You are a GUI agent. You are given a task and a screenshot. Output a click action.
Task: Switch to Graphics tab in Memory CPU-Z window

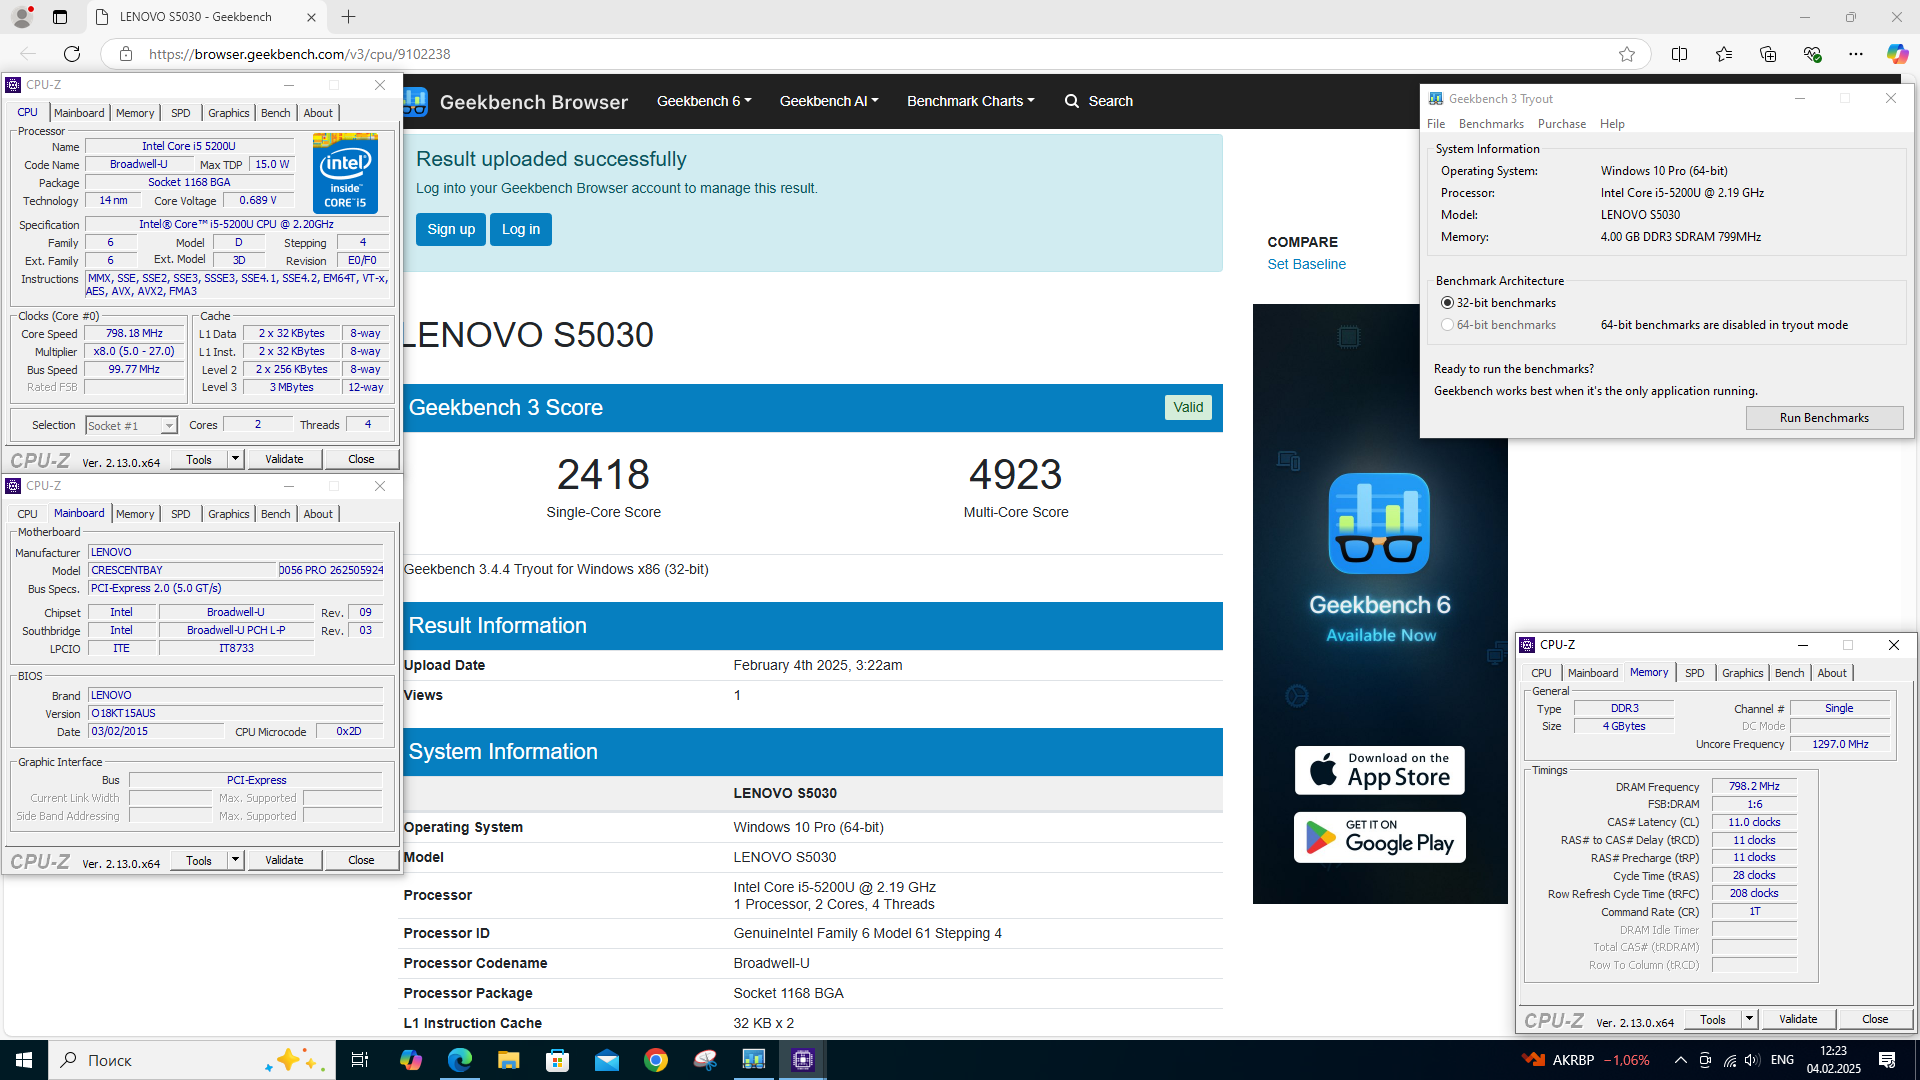pos(1742,673)
